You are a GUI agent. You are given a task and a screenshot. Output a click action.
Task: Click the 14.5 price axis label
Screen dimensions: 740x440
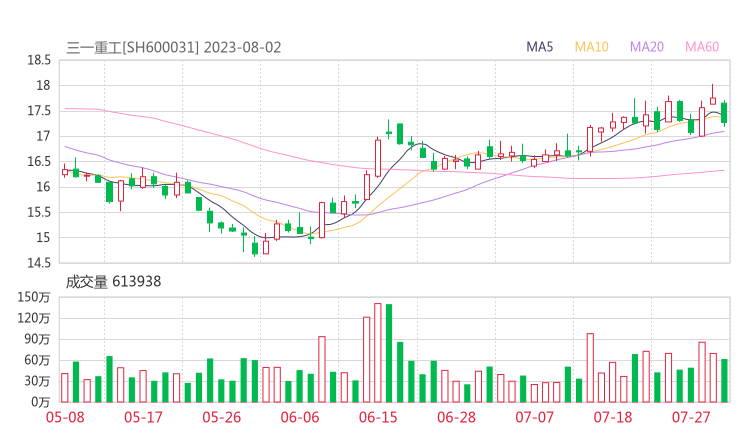(x=39, y=263)
